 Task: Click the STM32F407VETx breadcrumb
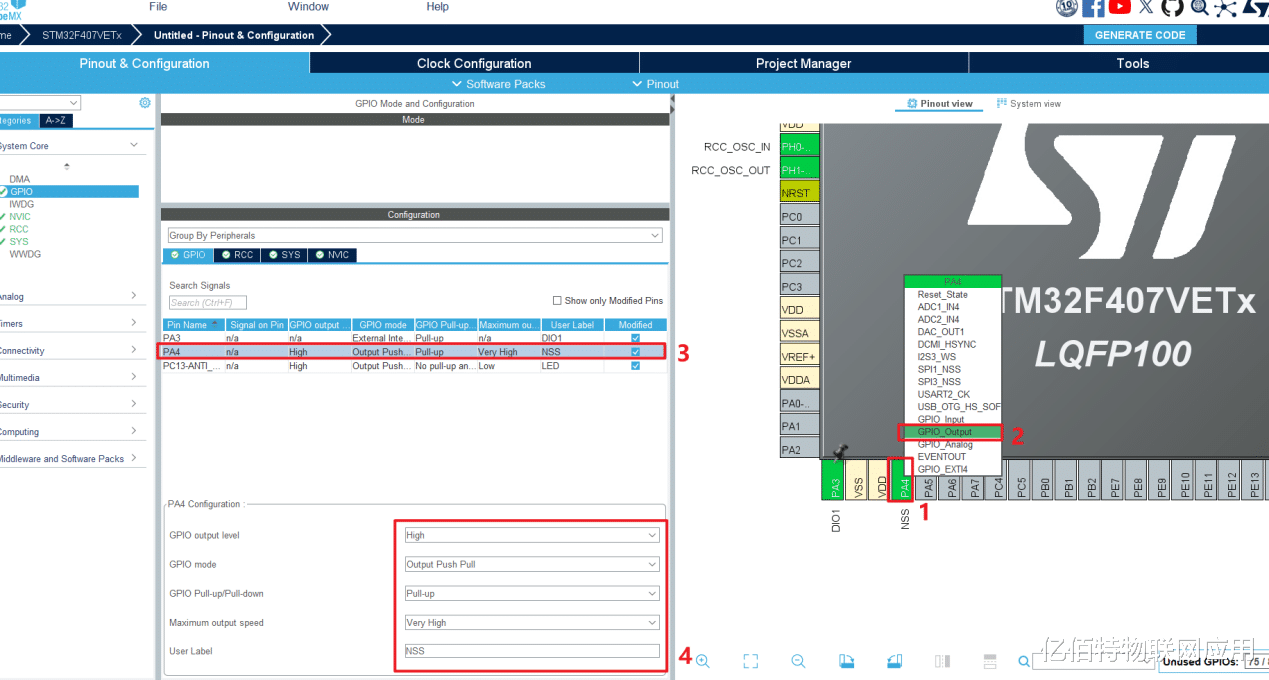82,35
